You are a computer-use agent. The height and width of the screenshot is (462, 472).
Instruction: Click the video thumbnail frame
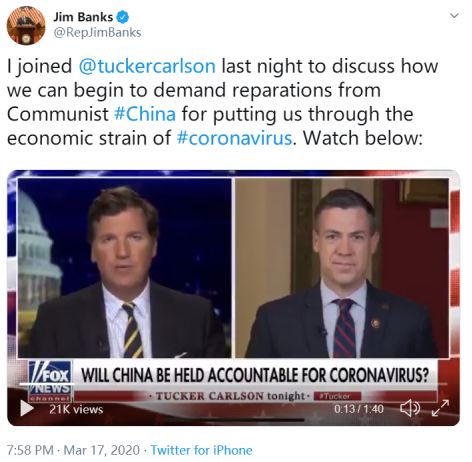point(233,267)
